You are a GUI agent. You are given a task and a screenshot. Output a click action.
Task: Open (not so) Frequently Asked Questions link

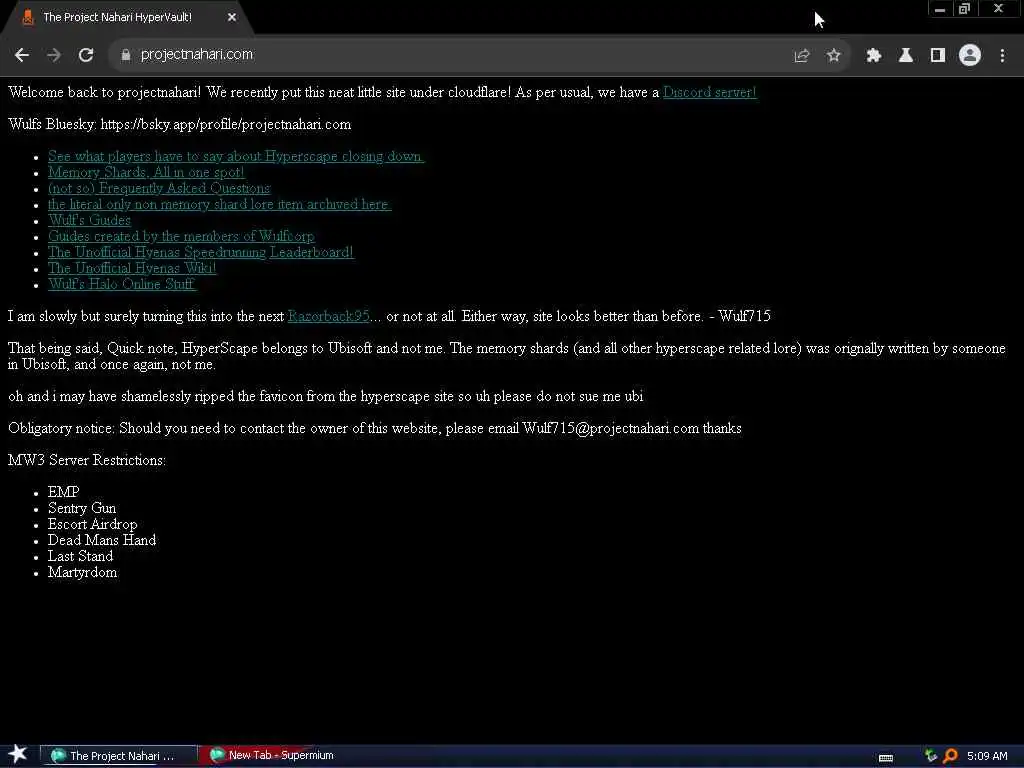pyautogui.click(x=159, y=188)
